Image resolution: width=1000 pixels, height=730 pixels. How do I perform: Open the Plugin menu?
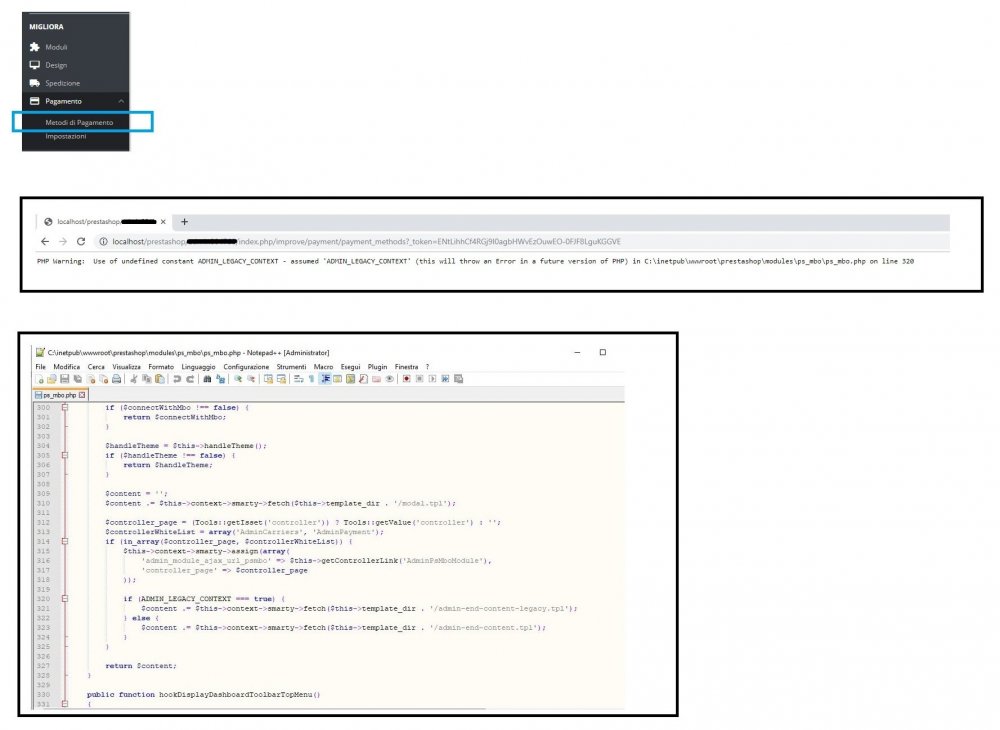click(378, 367)
